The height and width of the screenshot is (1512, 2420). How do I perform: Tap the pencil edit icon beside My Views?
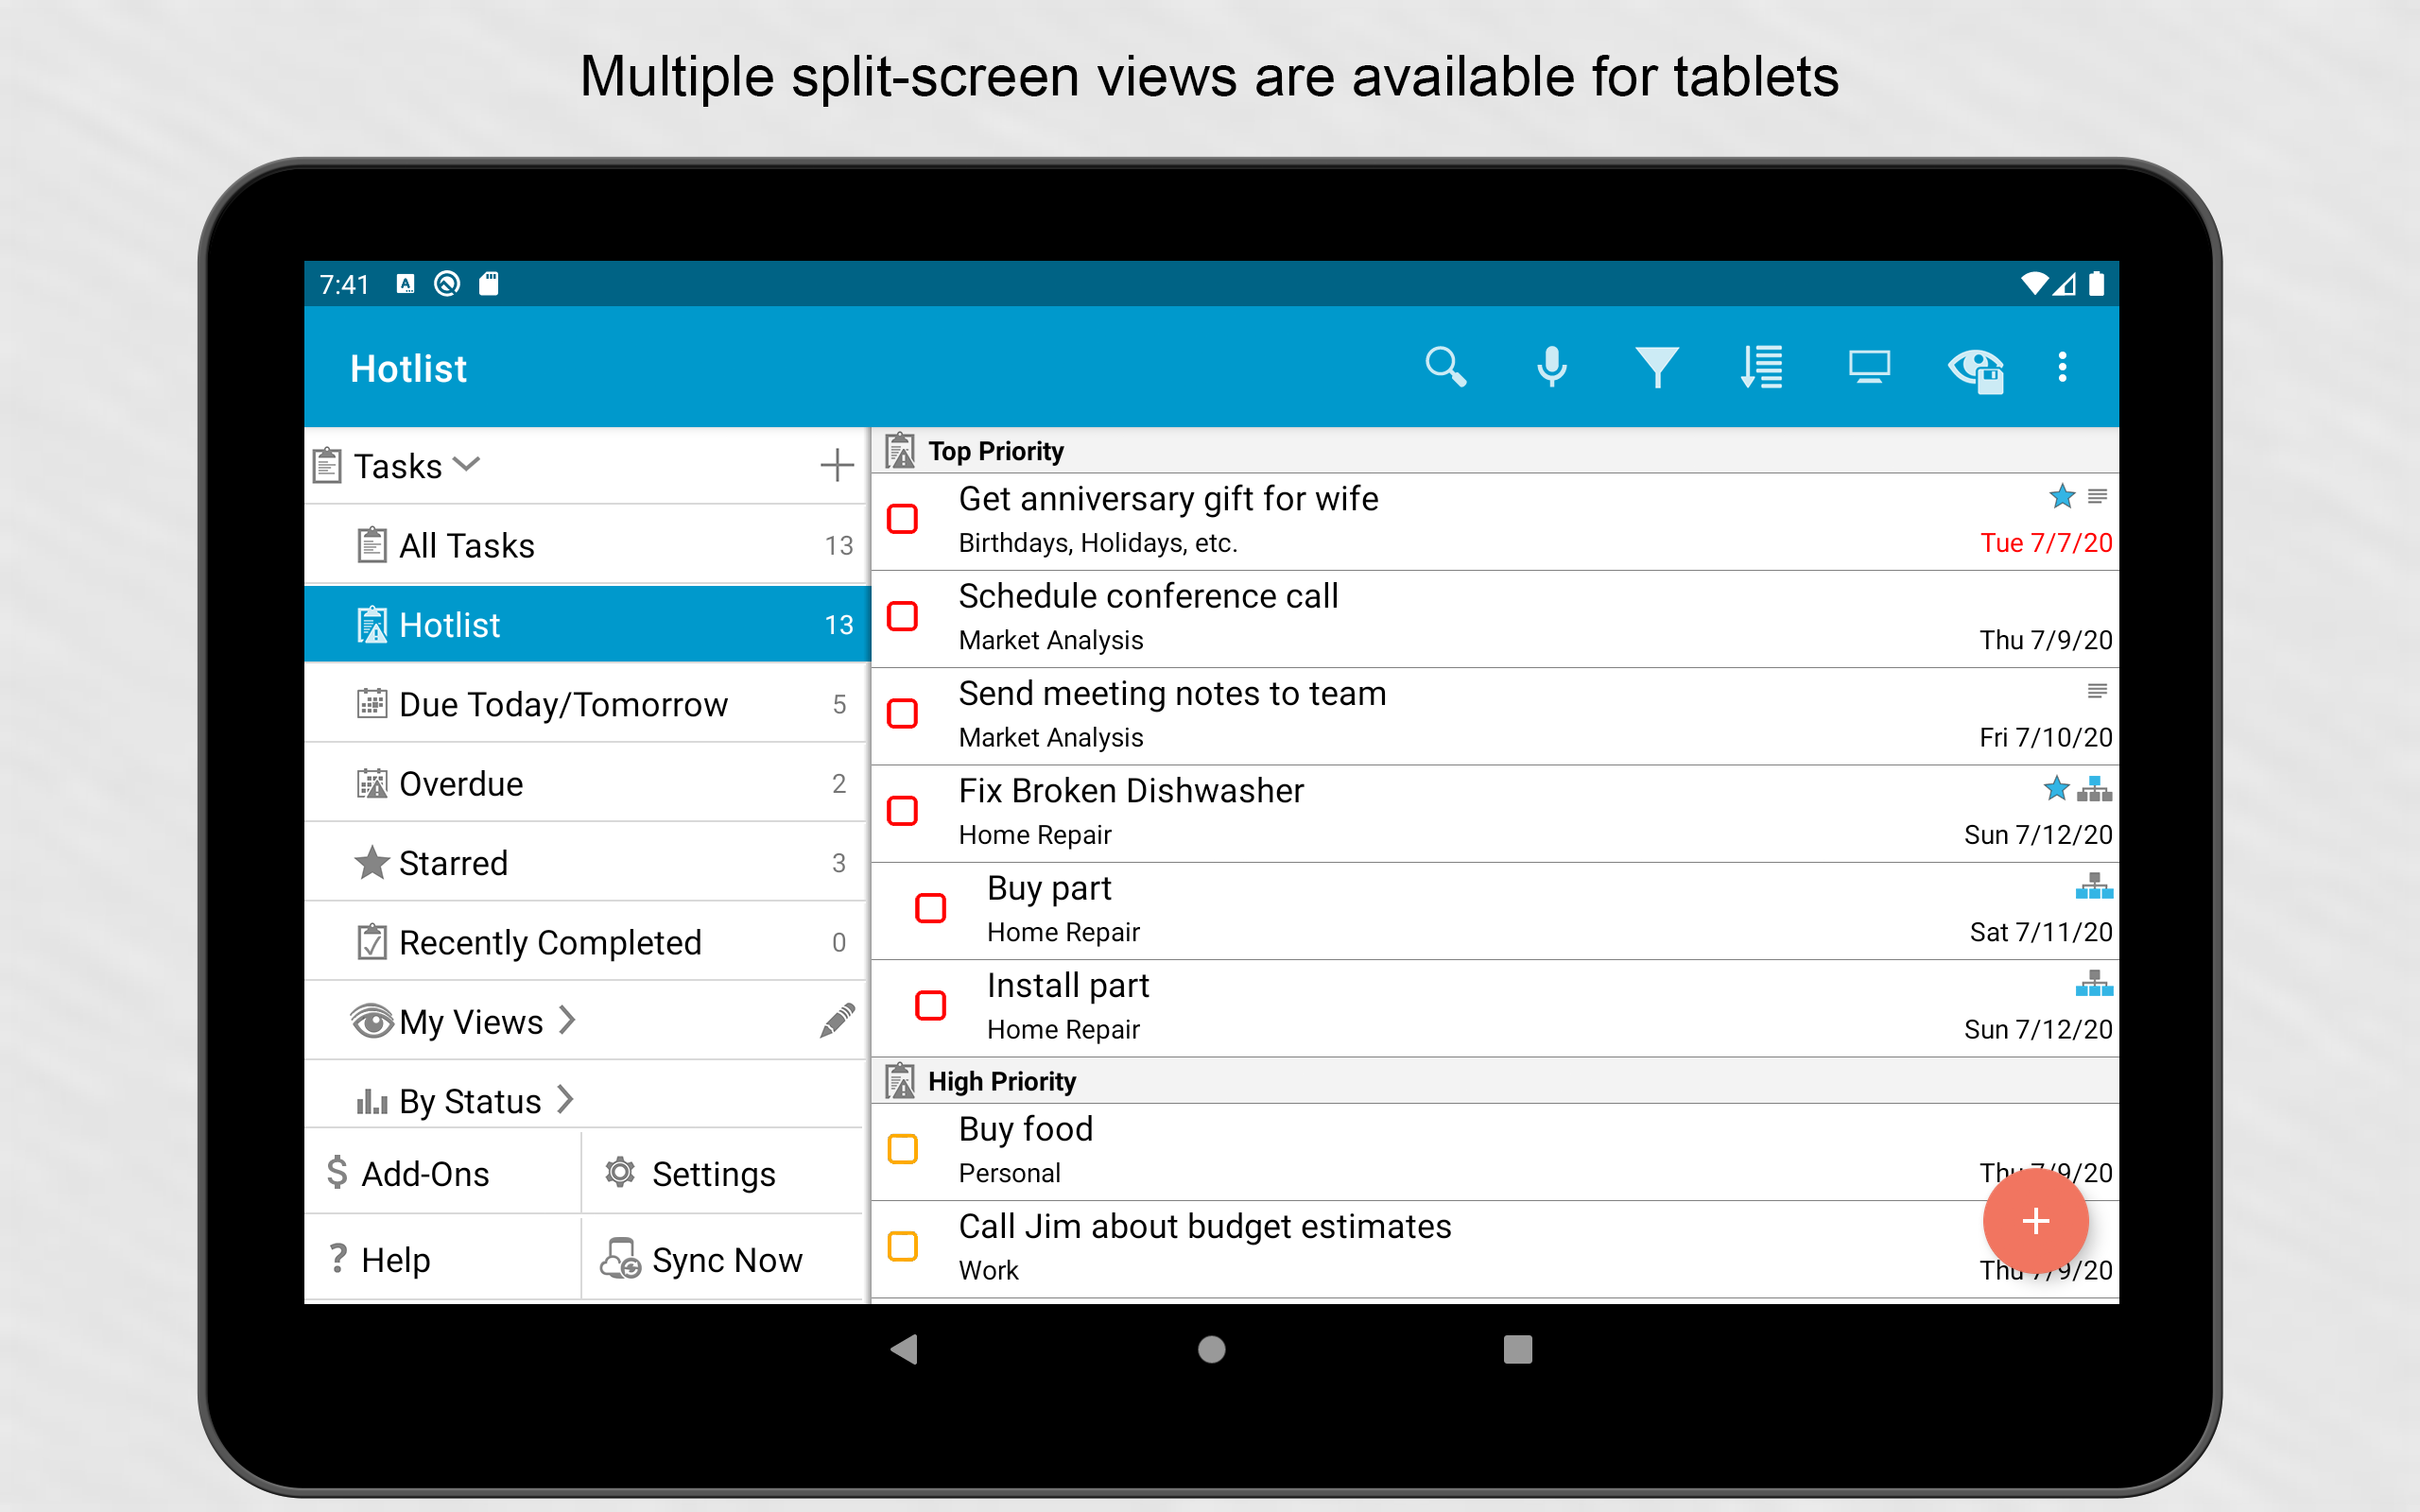836,1021
